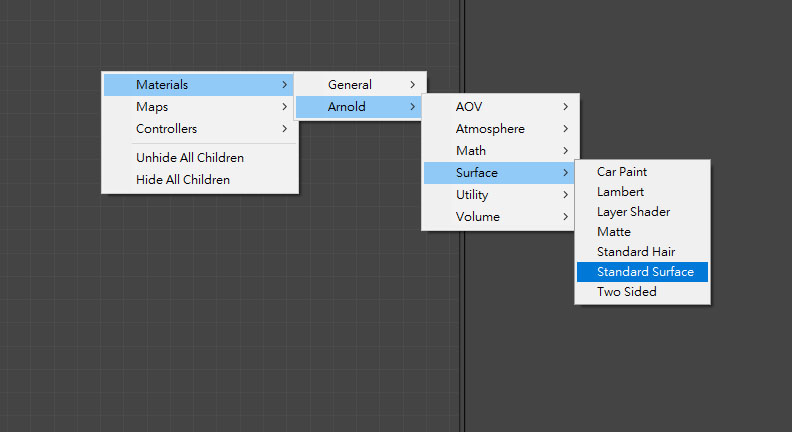
Task: Open the Materials submenu
Action: click(x=162, y=85)
